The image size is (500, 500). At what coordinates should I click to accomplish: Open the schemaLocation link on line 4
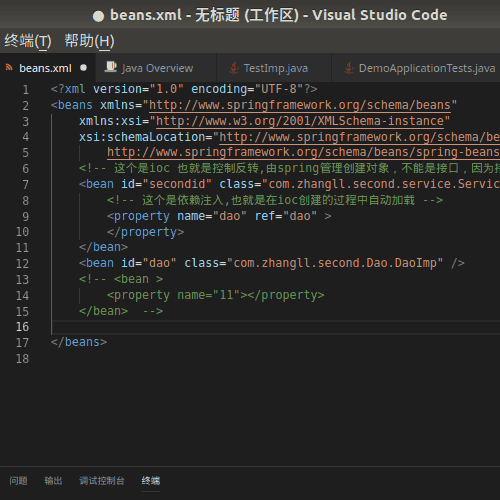coord(359,137)
